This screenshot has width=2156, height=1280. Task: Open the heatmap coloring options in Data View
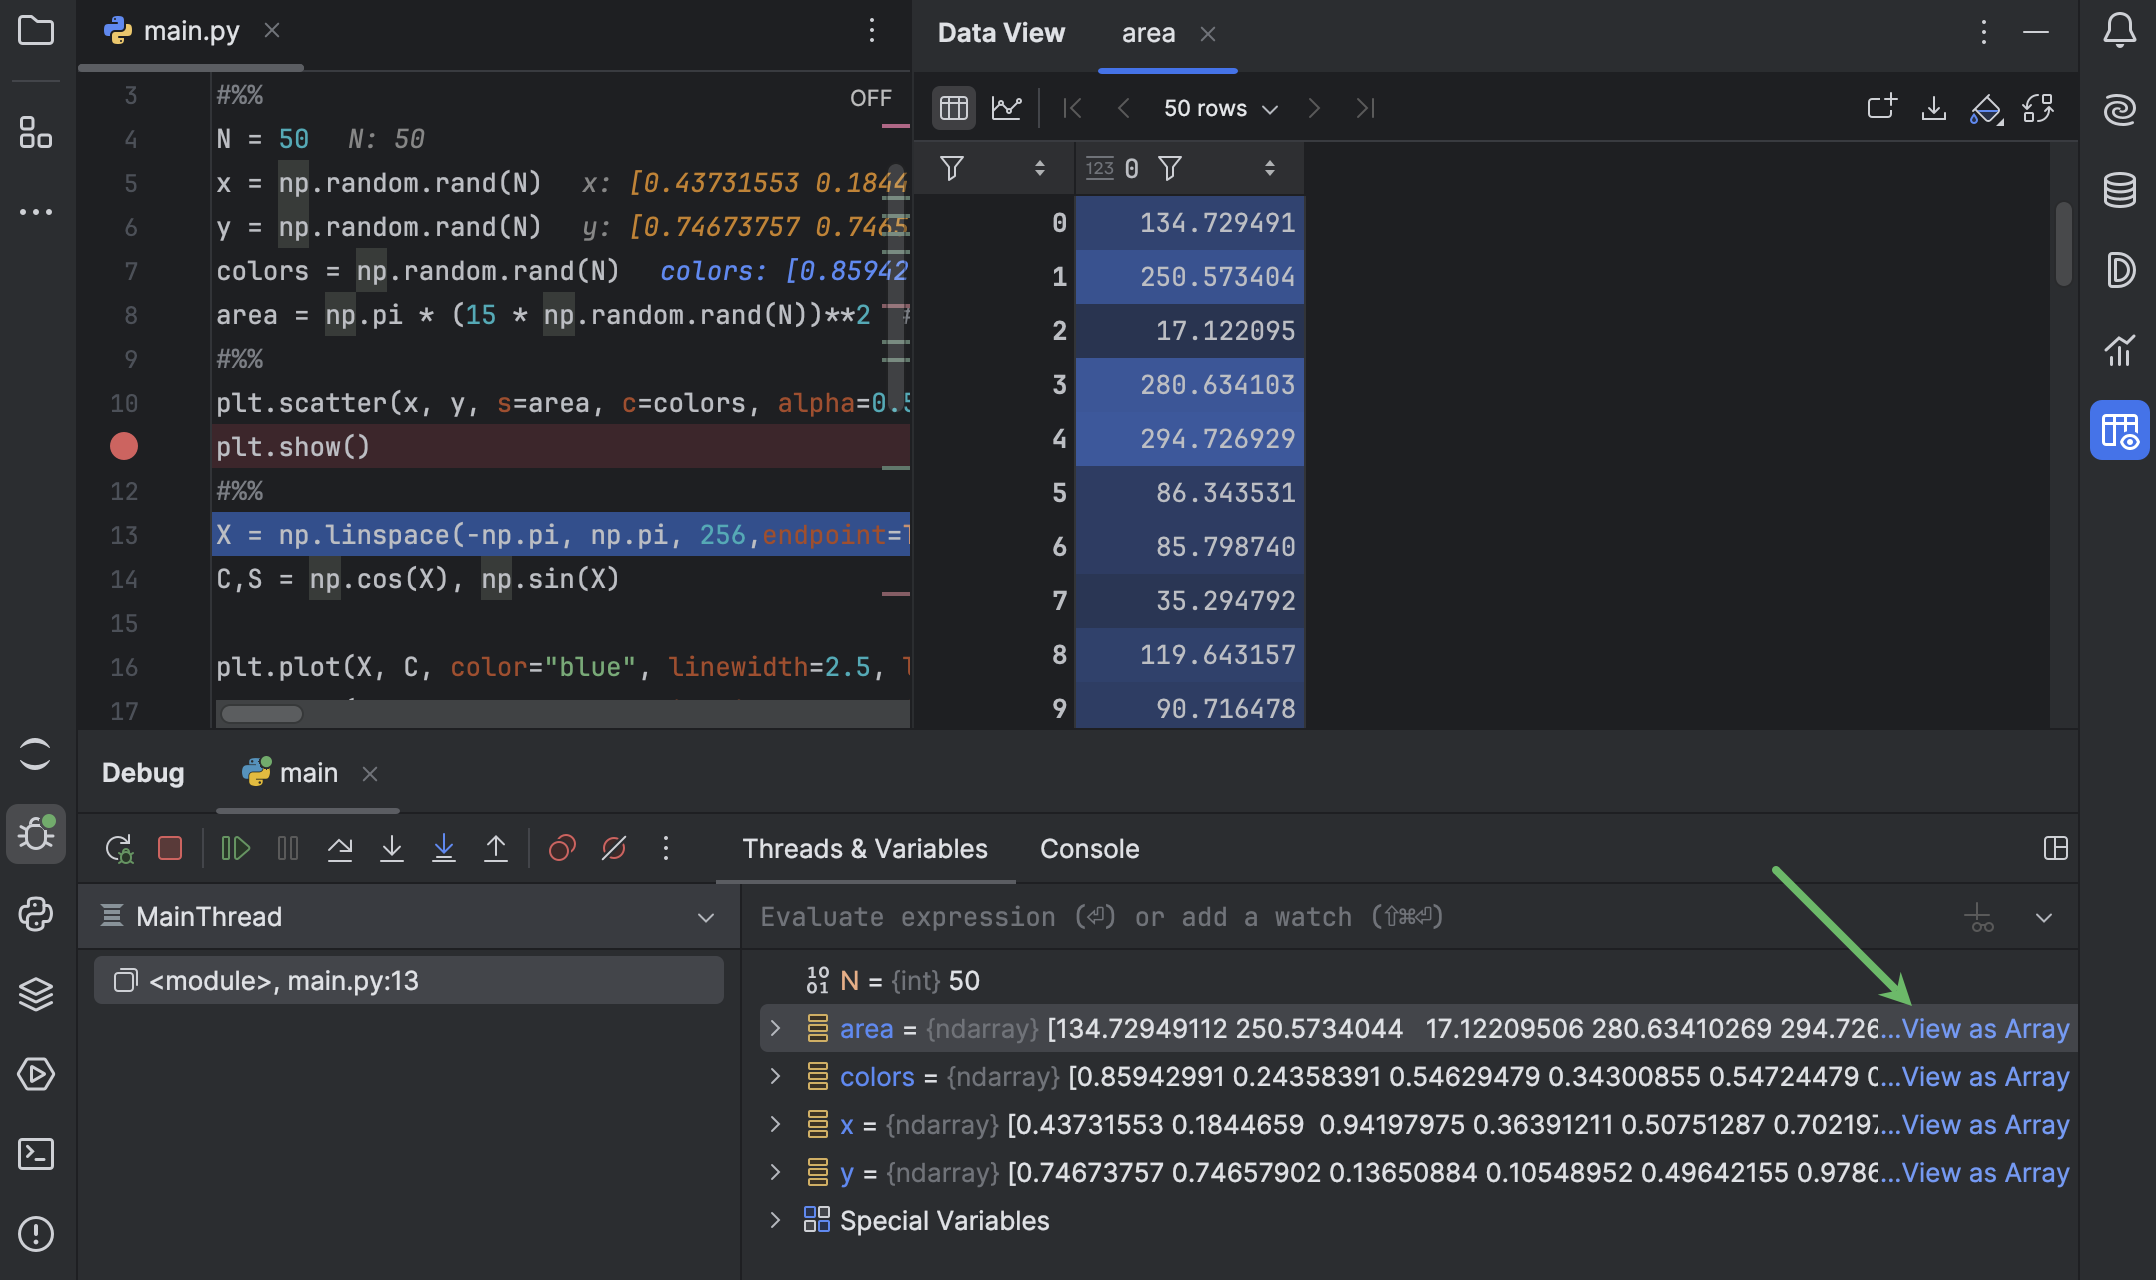click(1986, 108)
